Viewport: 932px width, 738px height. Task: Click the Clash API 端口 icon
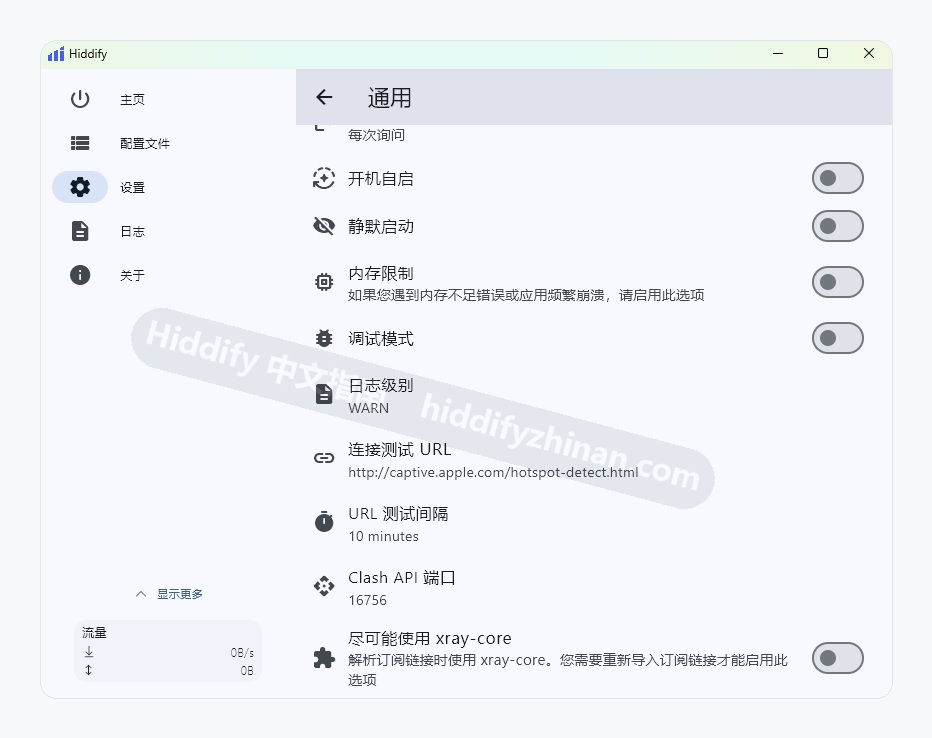click(324, 586)
